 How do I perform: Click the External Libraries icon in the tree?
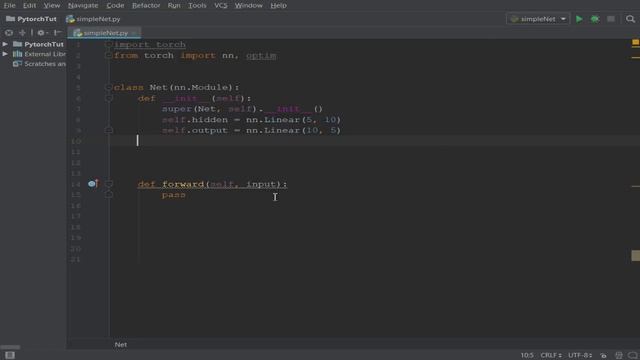point(17,54)
